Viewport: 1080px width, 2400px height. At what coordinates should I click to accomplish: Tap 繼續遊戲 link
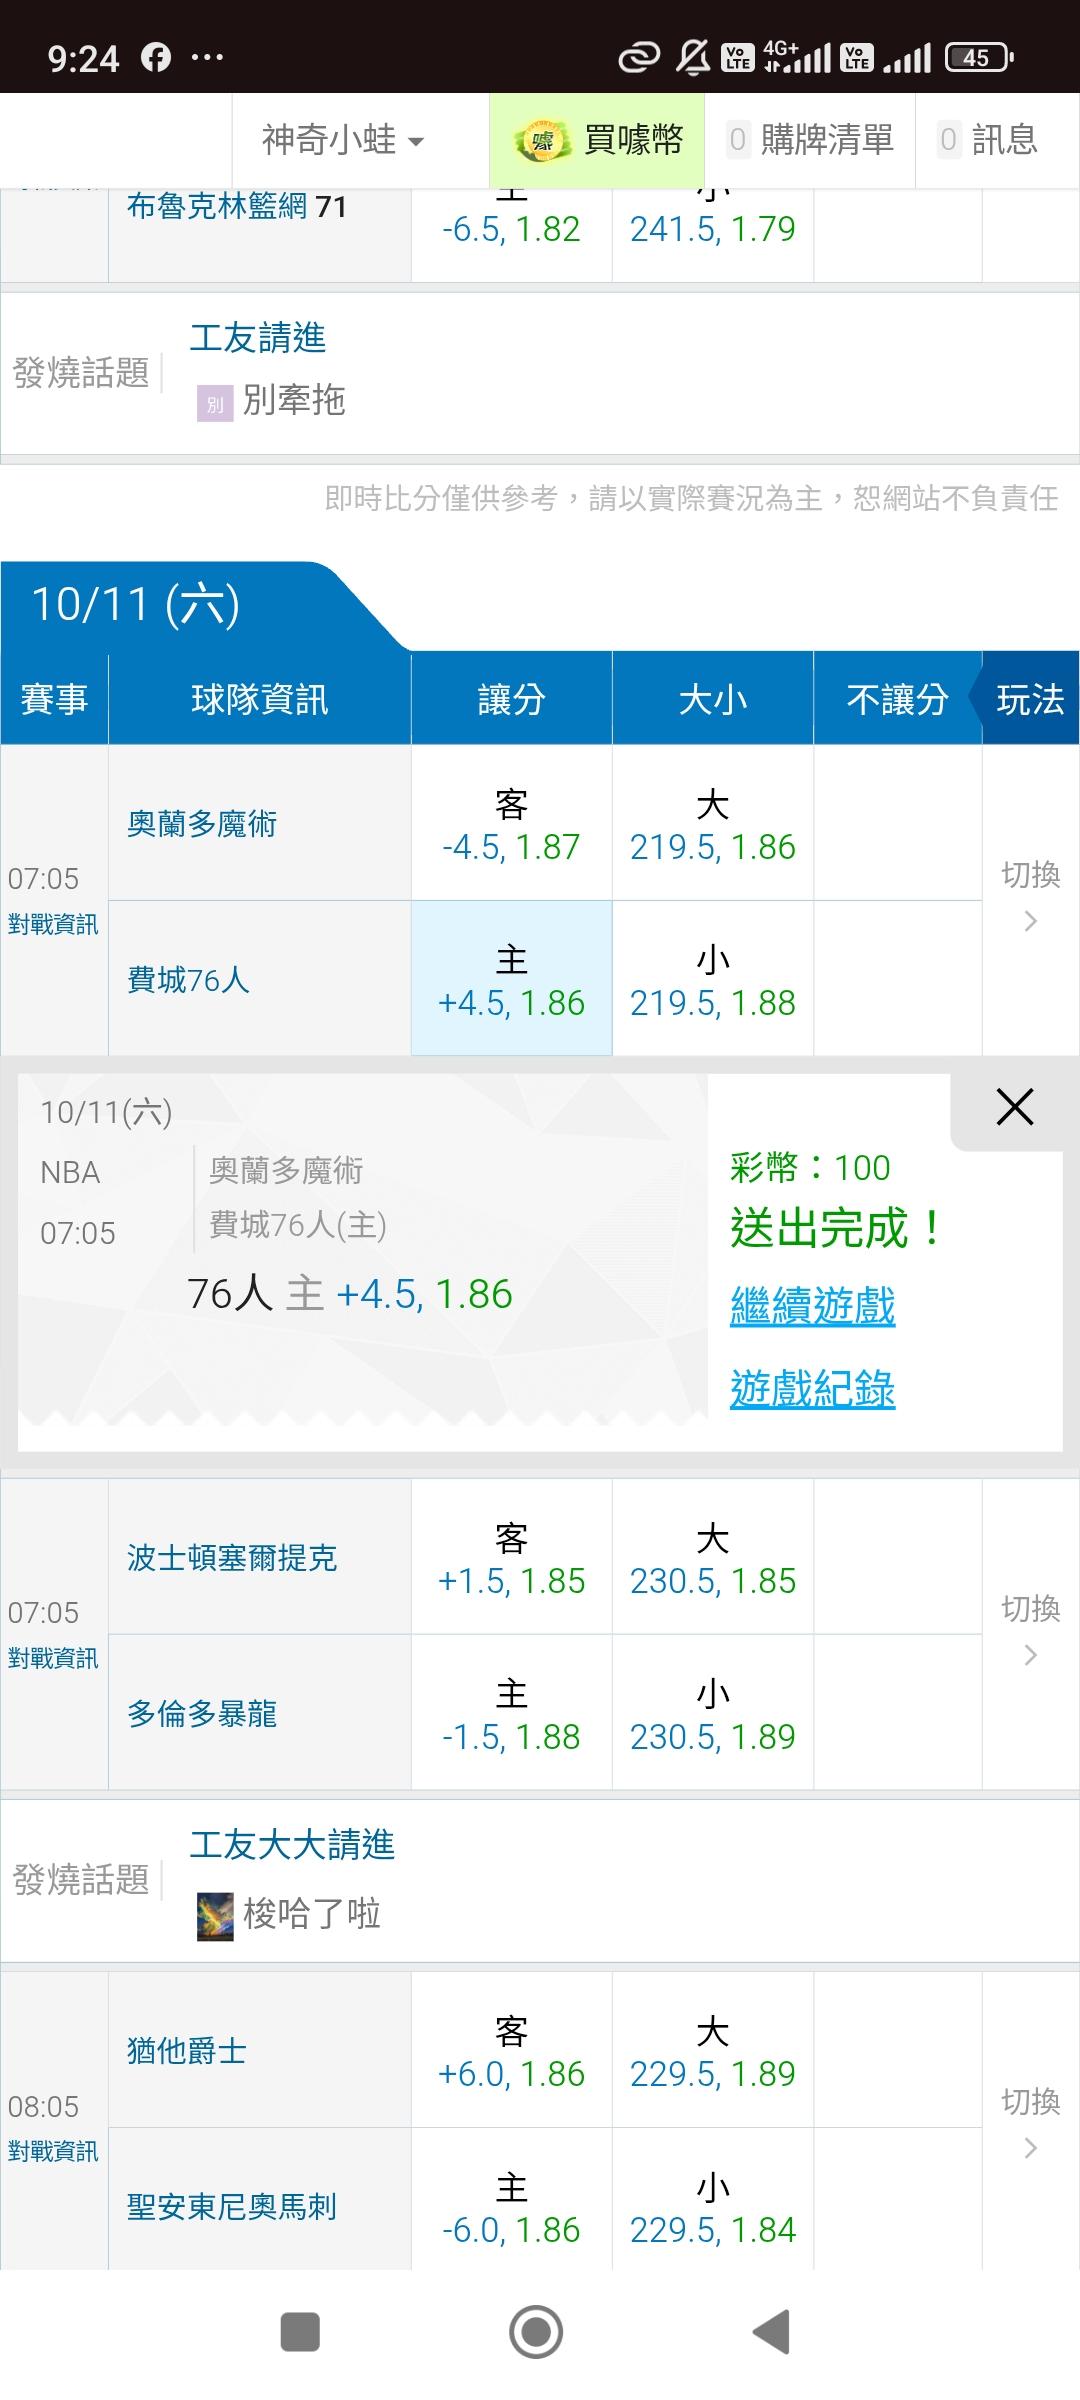pyautogui.click(x=812, y=1306)
